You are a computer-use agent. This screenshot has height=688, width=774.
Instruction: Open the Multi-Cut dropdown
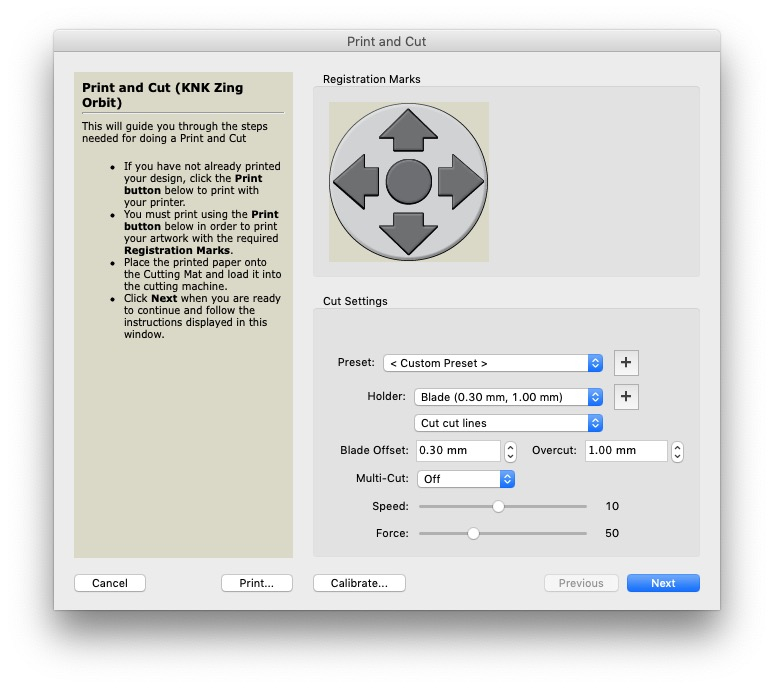pos(466,479)
